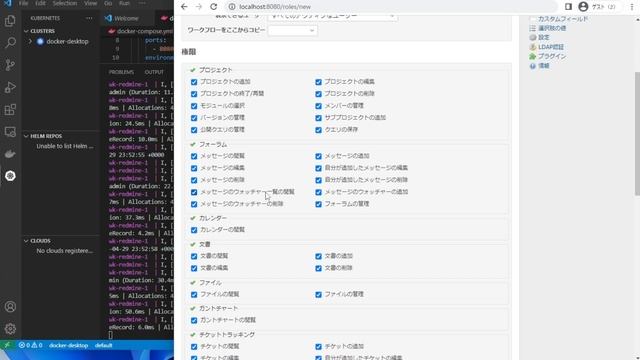Toggle all カレンダー permissions via green check
This screenshot has width=640, height=360.
[x=193, y=218]
